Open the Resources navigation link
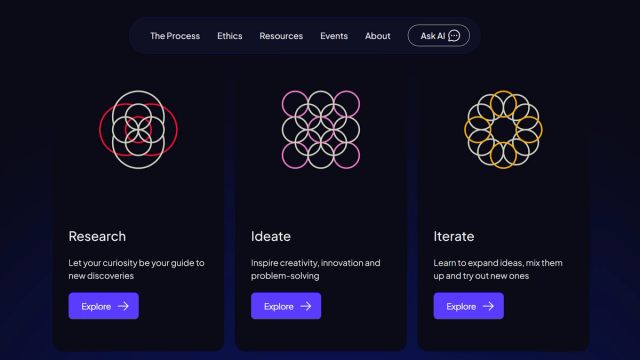The width and height of the screenshot is (640, 360). (x=281, y=36)
